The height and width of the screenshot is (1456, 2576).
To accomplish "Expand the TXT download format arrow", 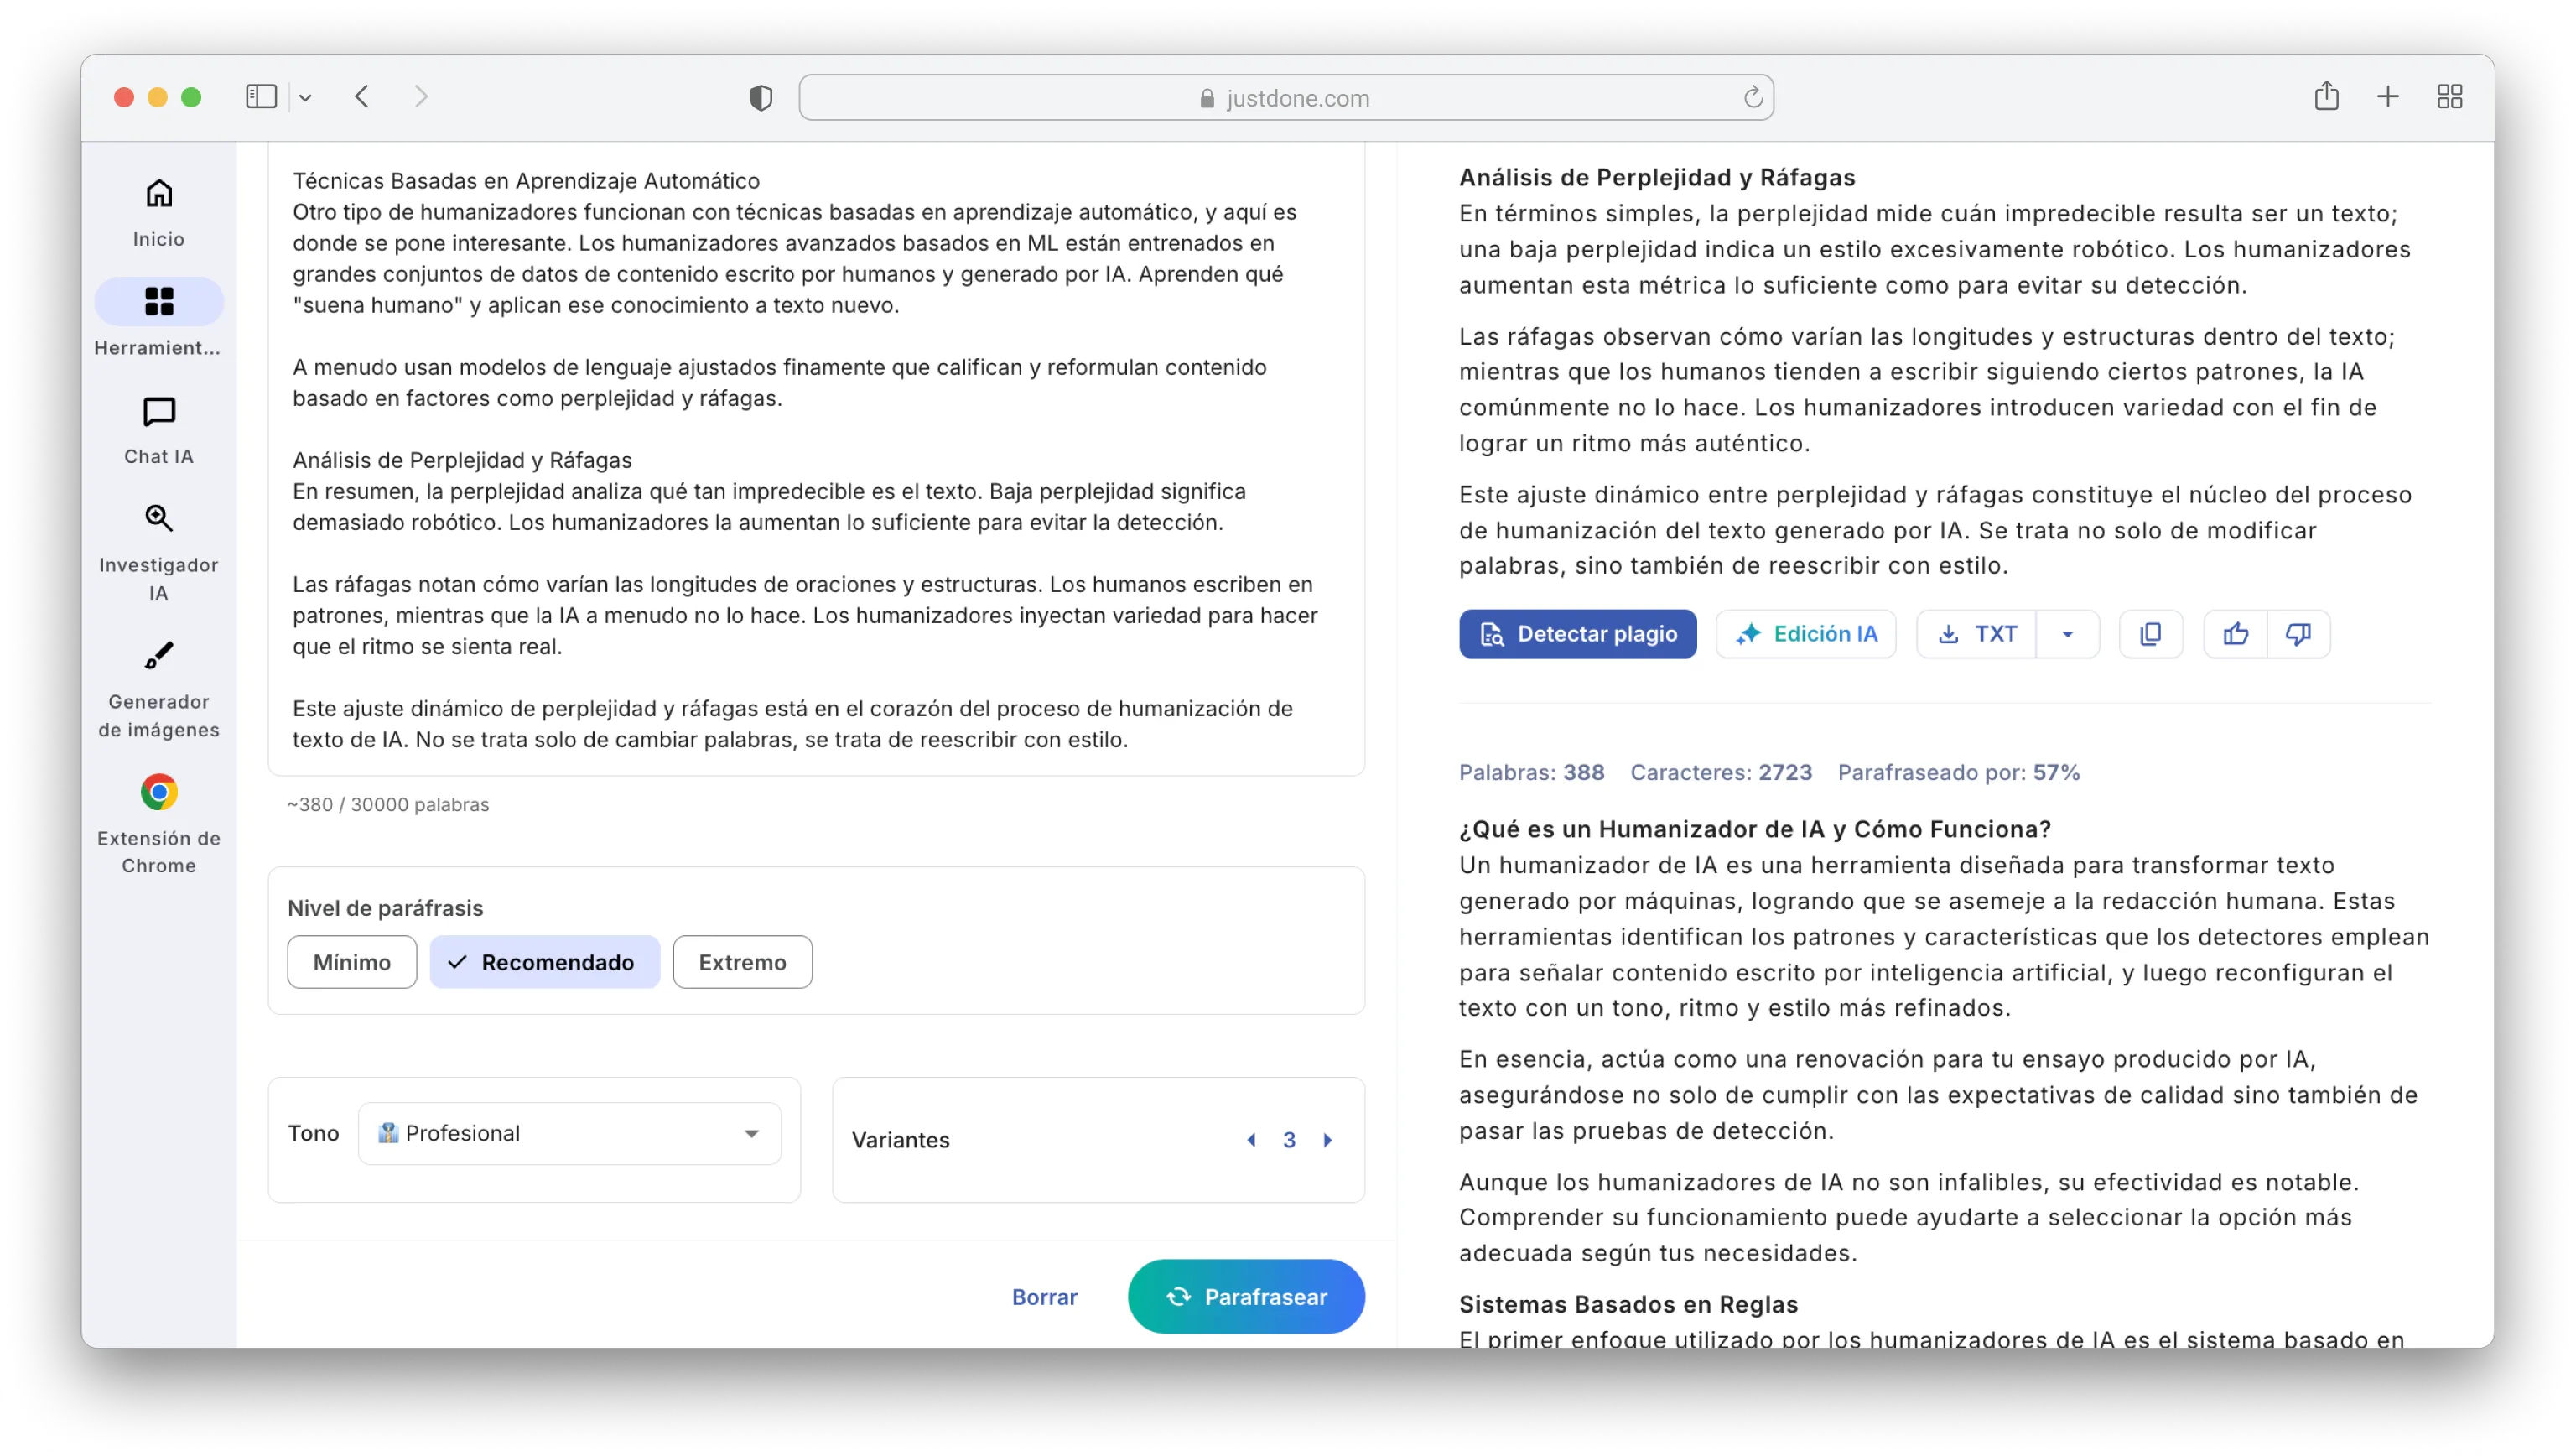I will pos(2067,634).
